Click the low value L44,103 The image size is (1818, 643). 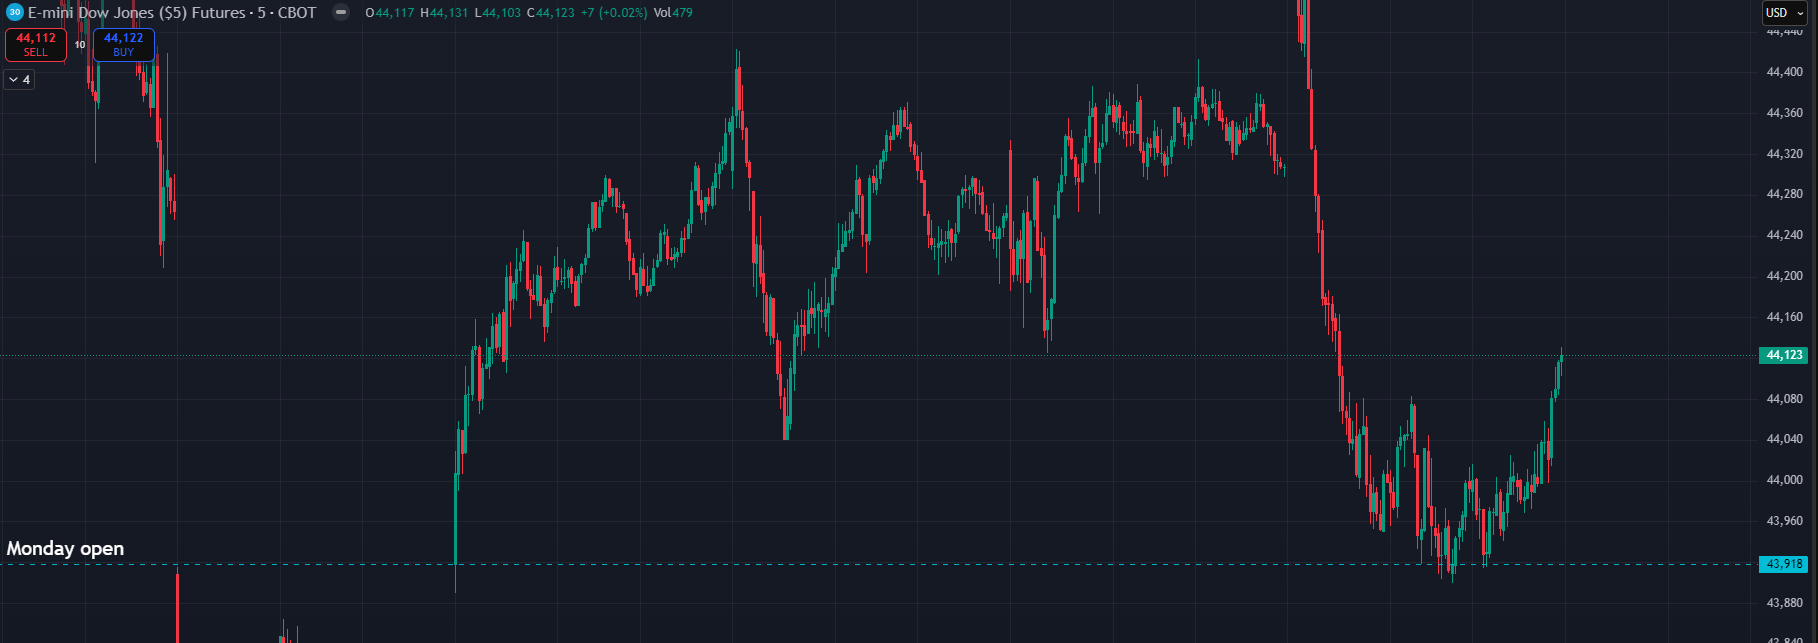(497, 13)
